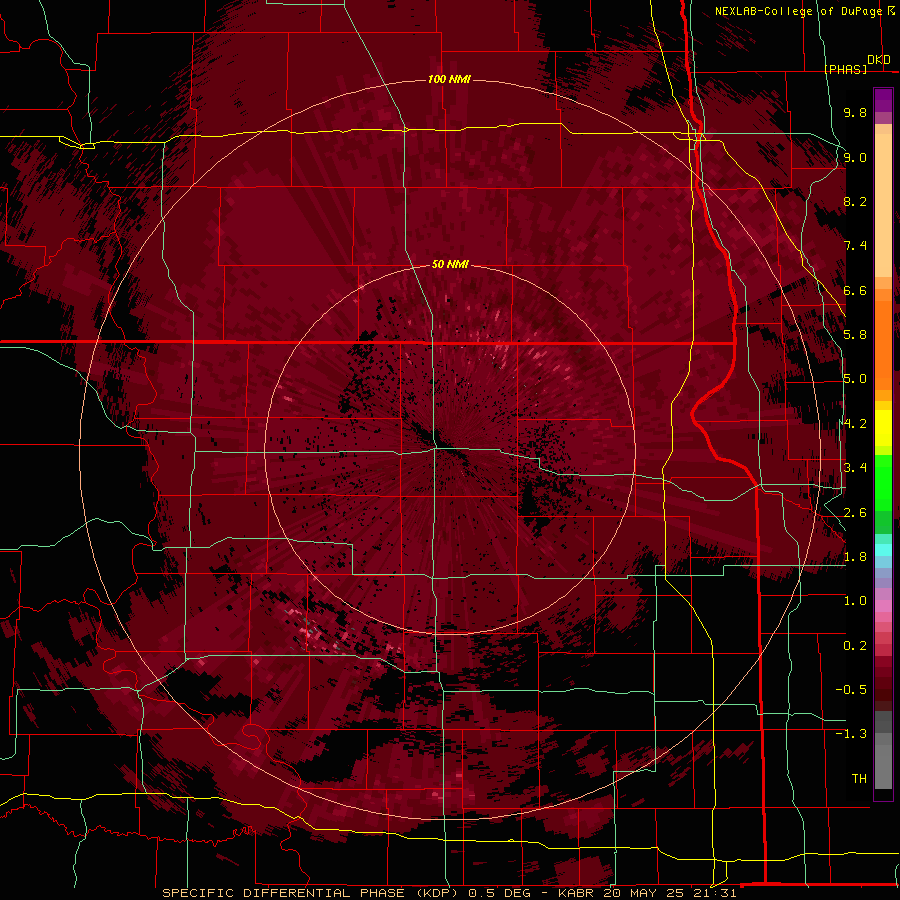
Task: Click the -0.5 scale value
Action: tap(851, 690)
